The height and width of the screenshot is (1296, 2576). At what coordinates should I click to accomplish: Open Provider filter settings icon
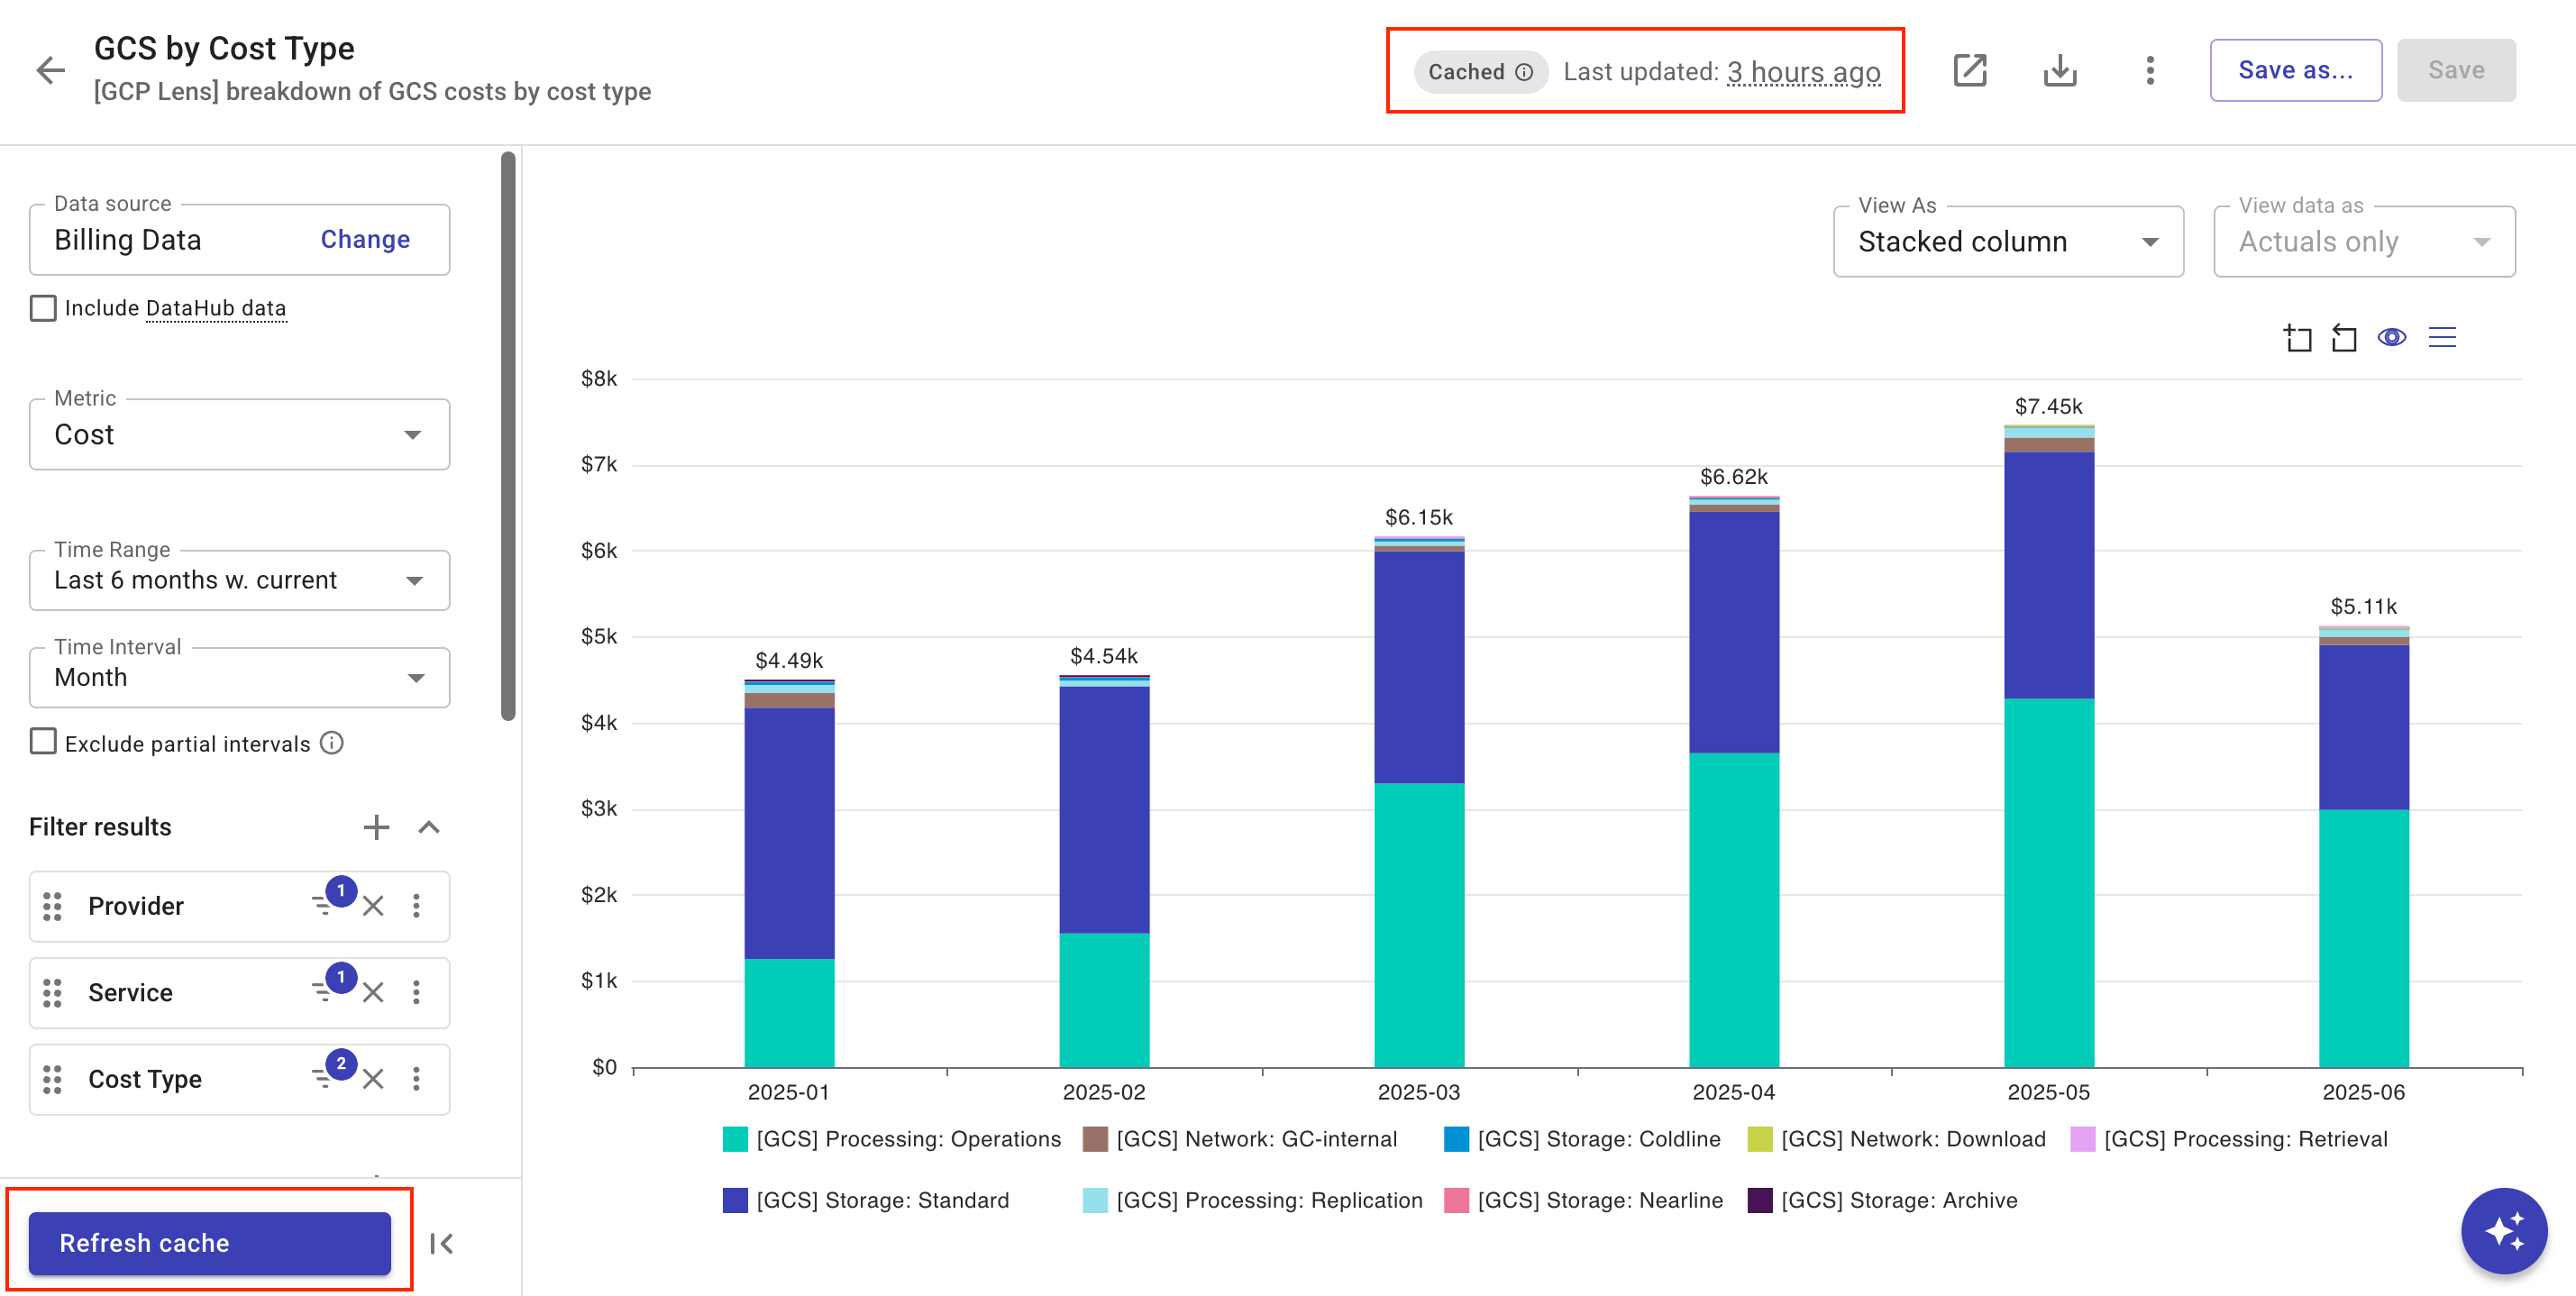(323, 905)
